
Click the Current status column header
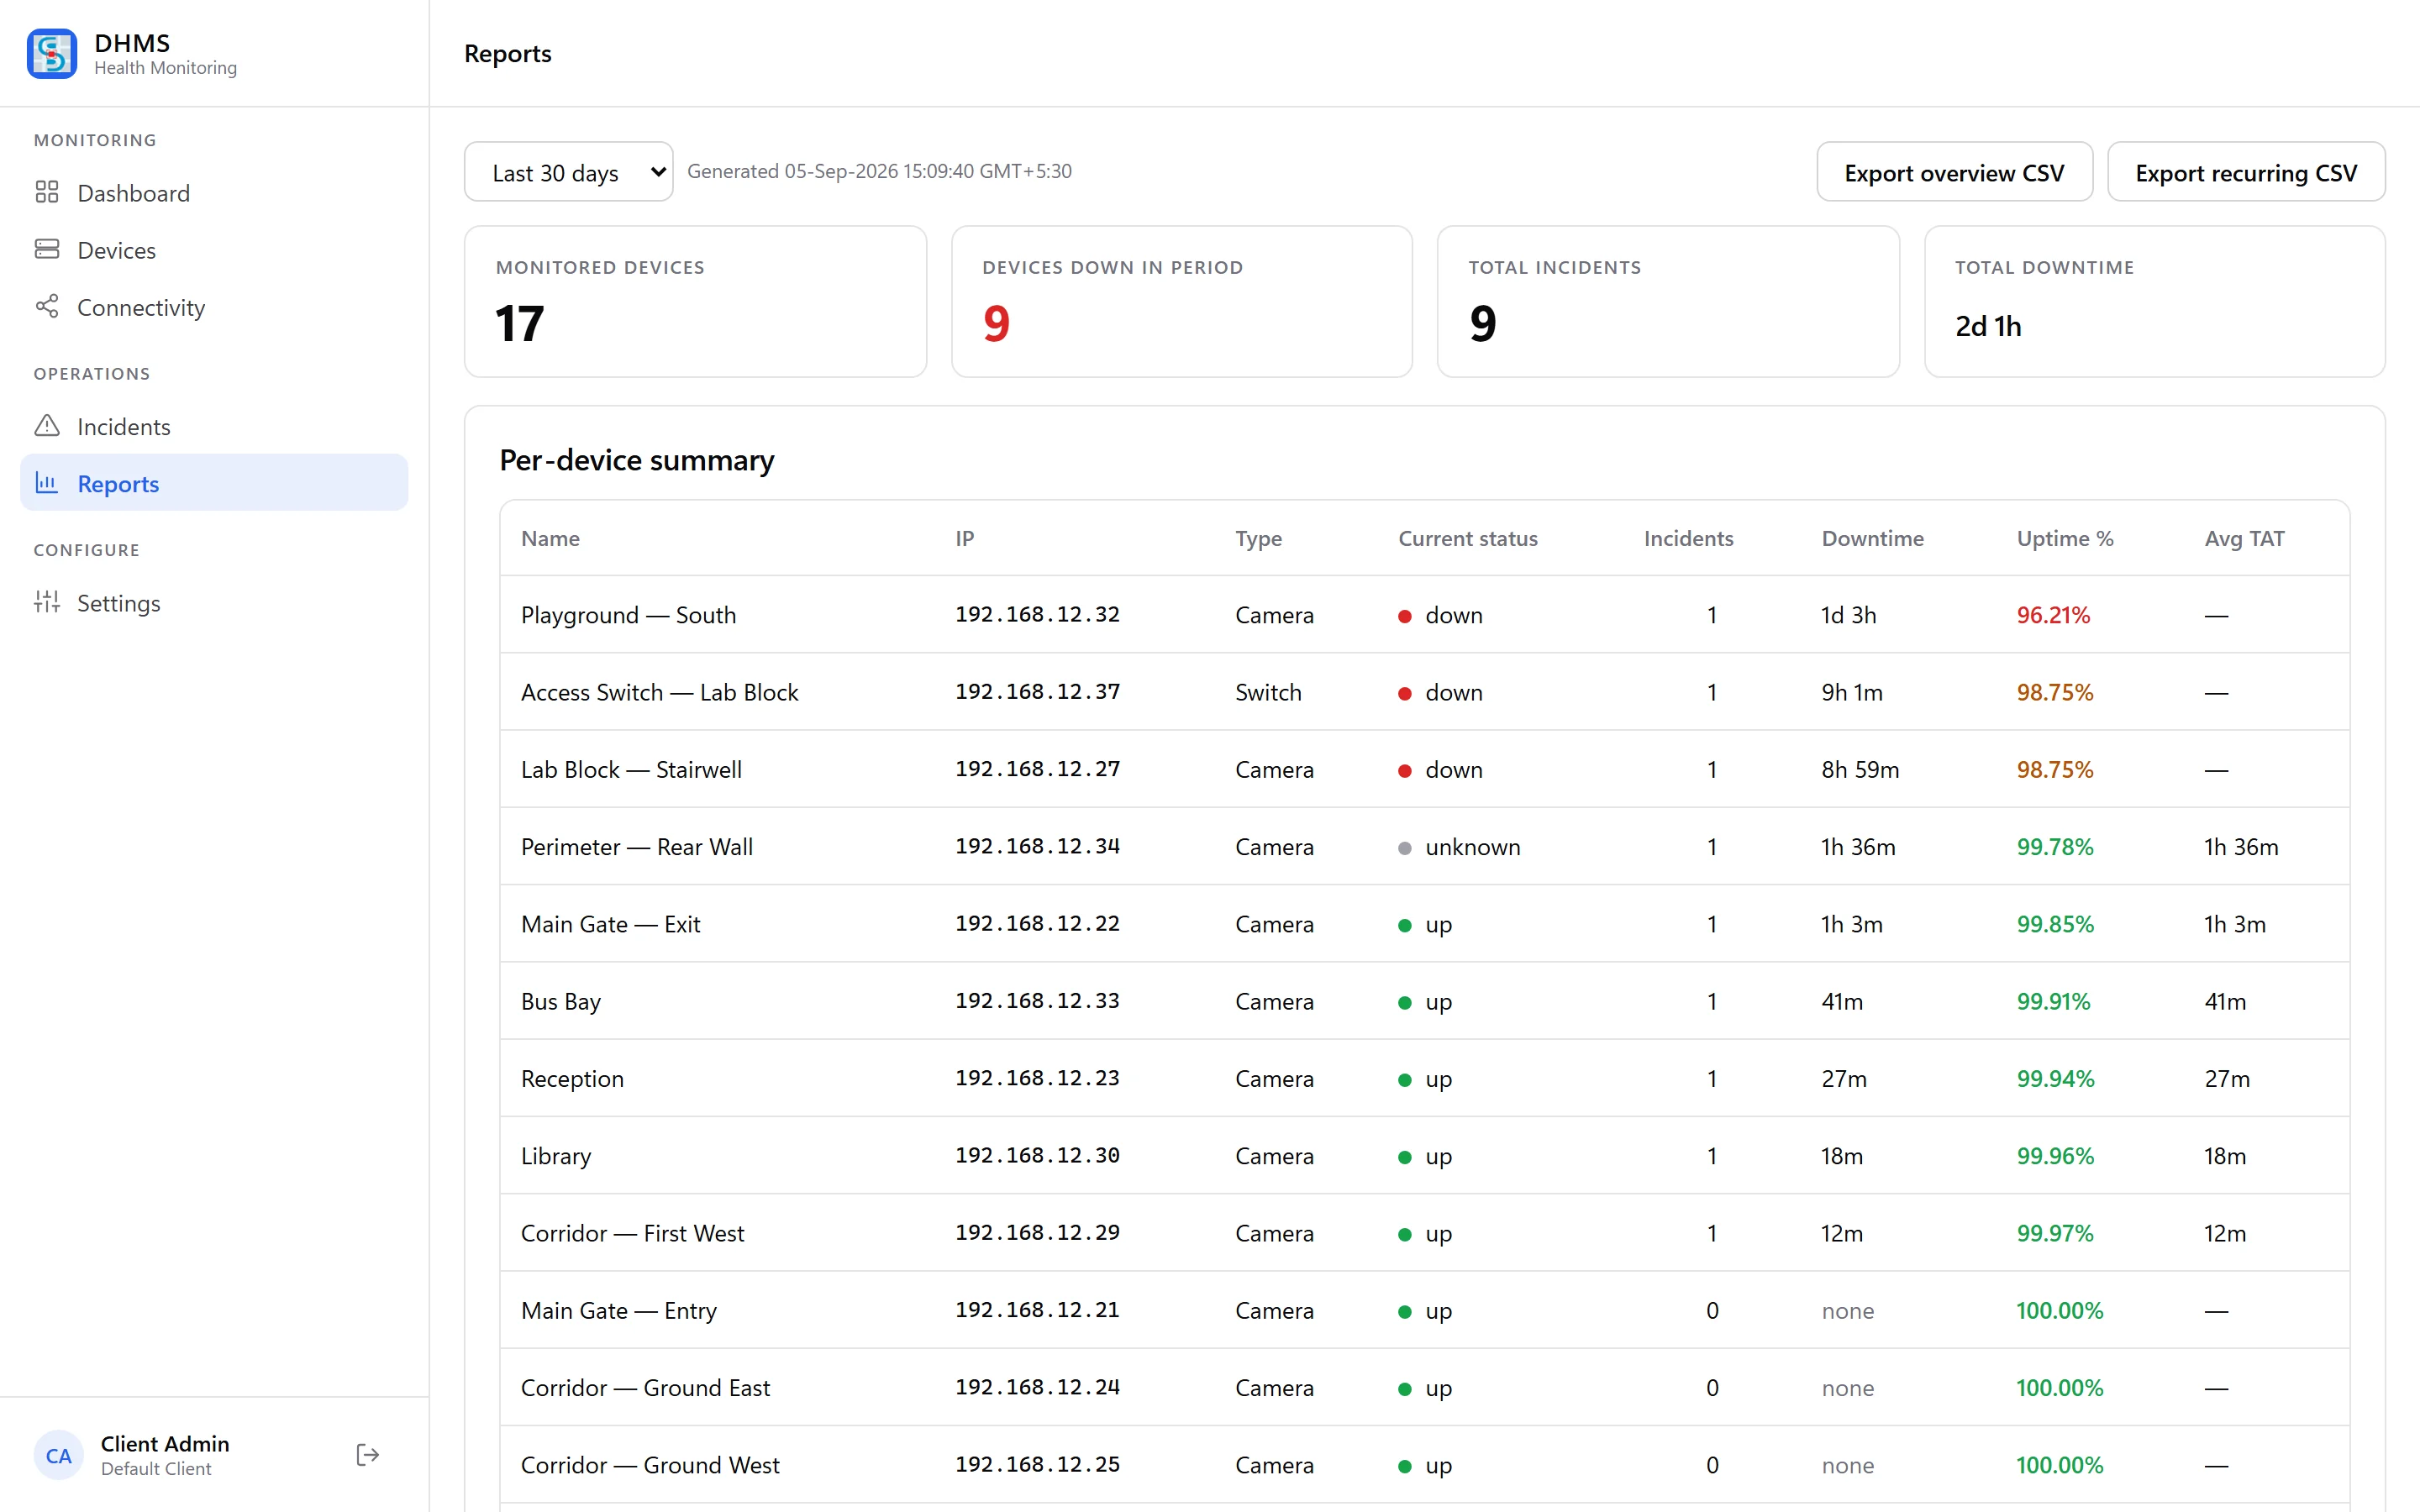point(1468,538)
